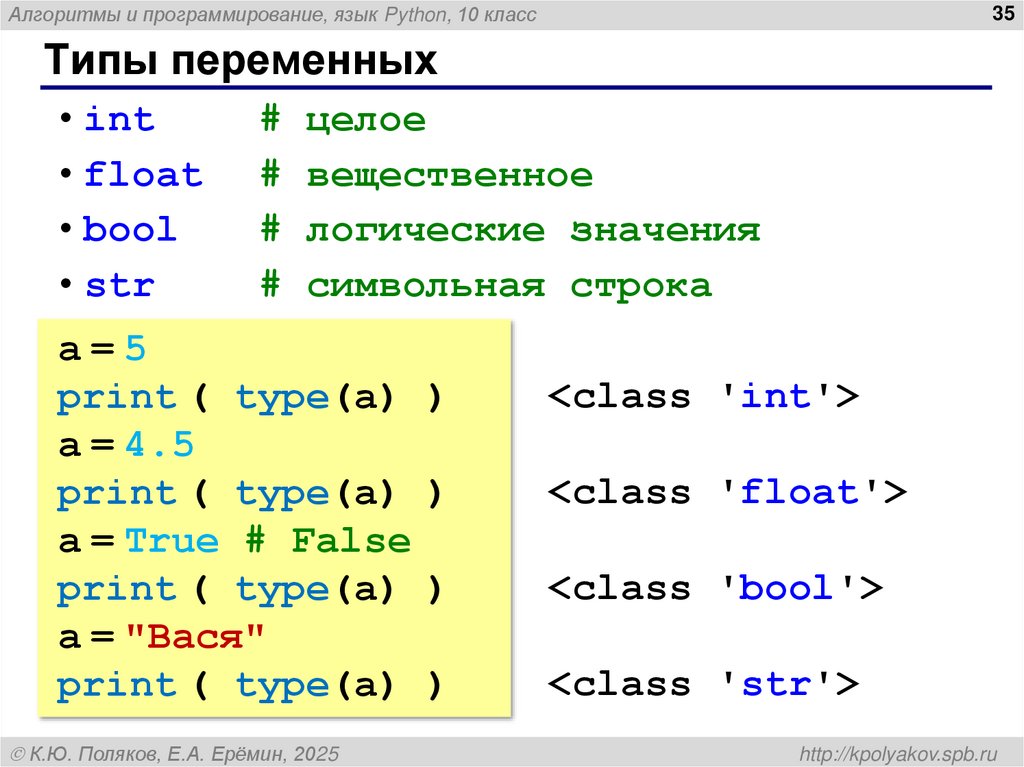
Task: Click the bullet point next to int
Action: (67, 119)
